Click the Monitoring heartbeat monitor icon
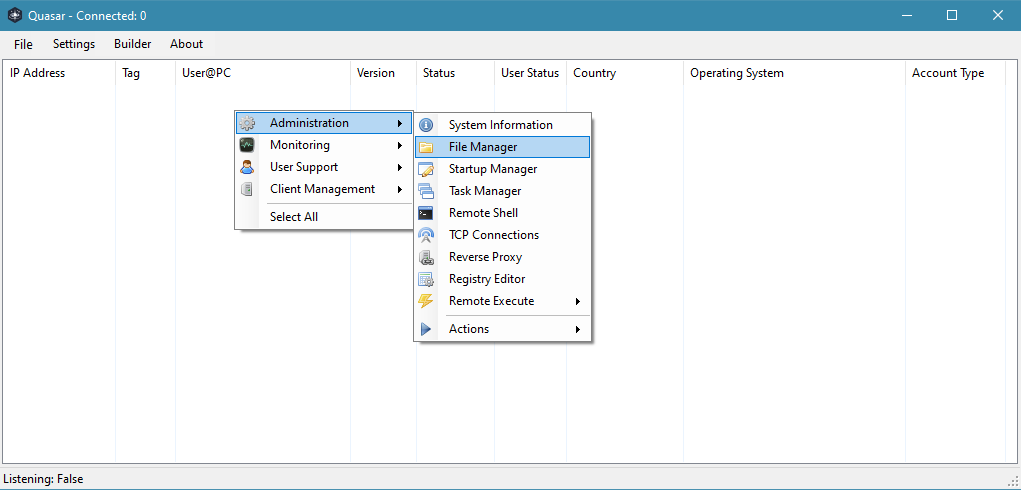1021x490 pixels. 247,145
